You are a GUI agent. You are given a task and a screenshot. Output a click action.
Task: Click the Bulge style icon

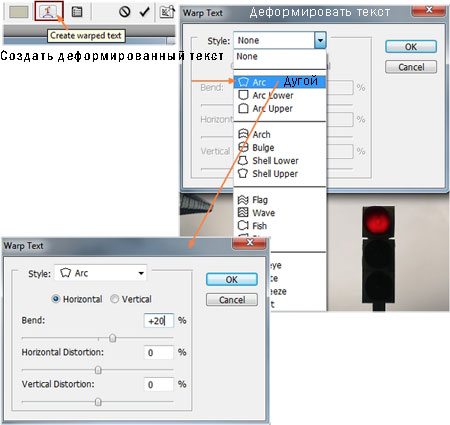[x=243, y=147]
